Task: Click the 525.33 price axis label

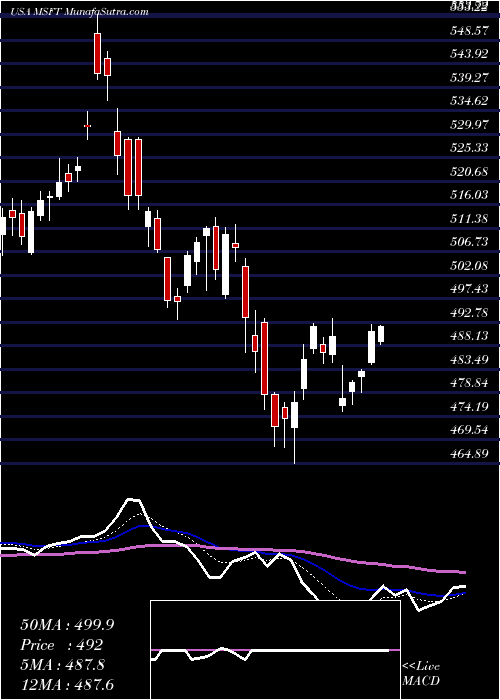Action: point(468,148)
